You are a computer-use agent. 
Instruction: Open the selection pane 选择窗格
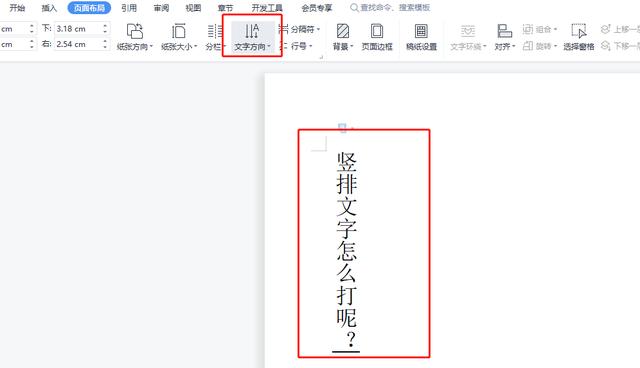(x=579, y=37)
